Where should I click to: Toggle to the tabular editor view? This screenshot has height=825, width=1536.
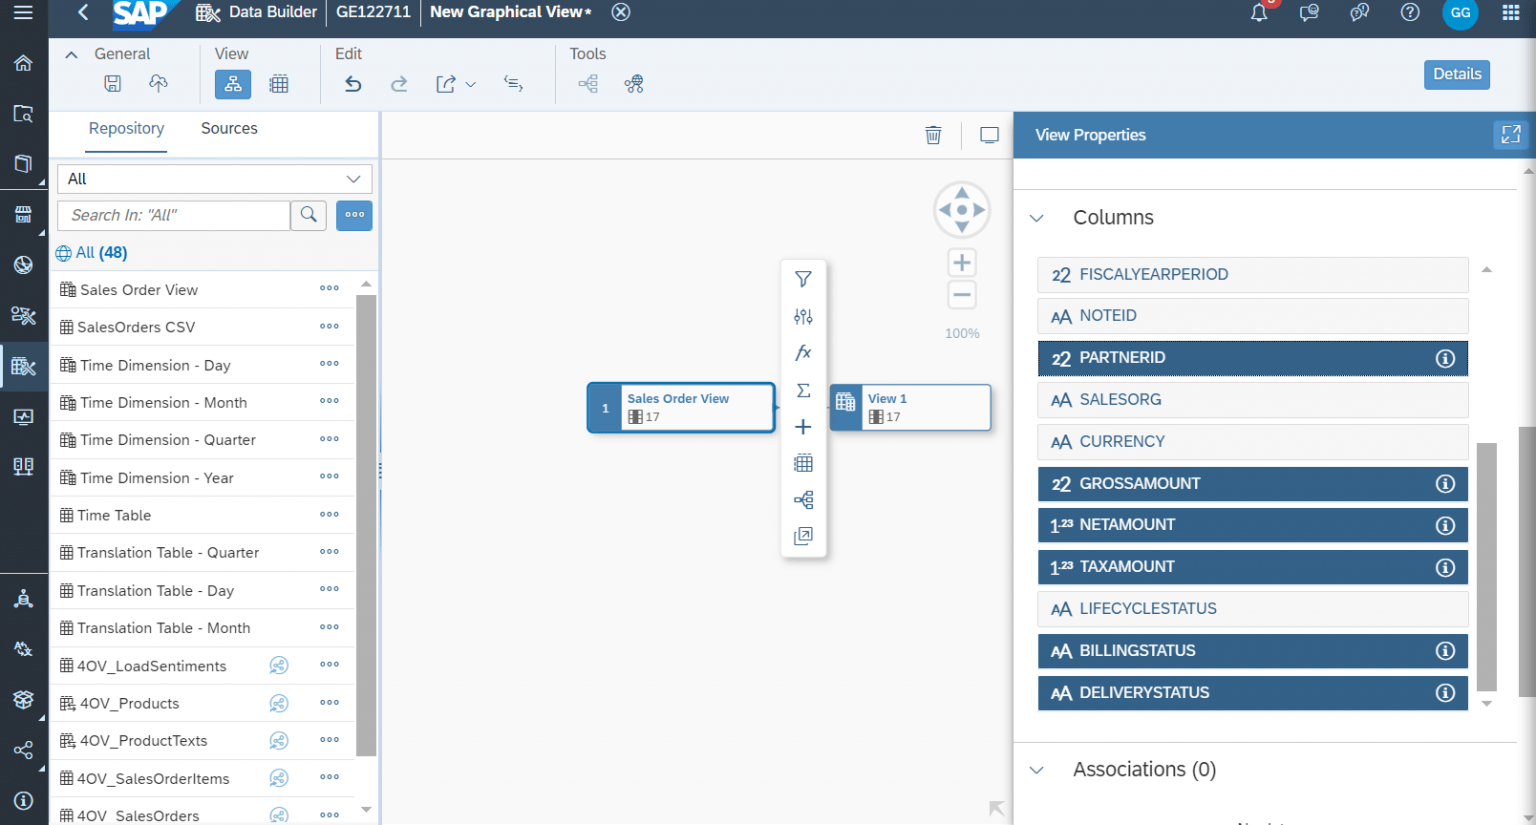(278, 83)
